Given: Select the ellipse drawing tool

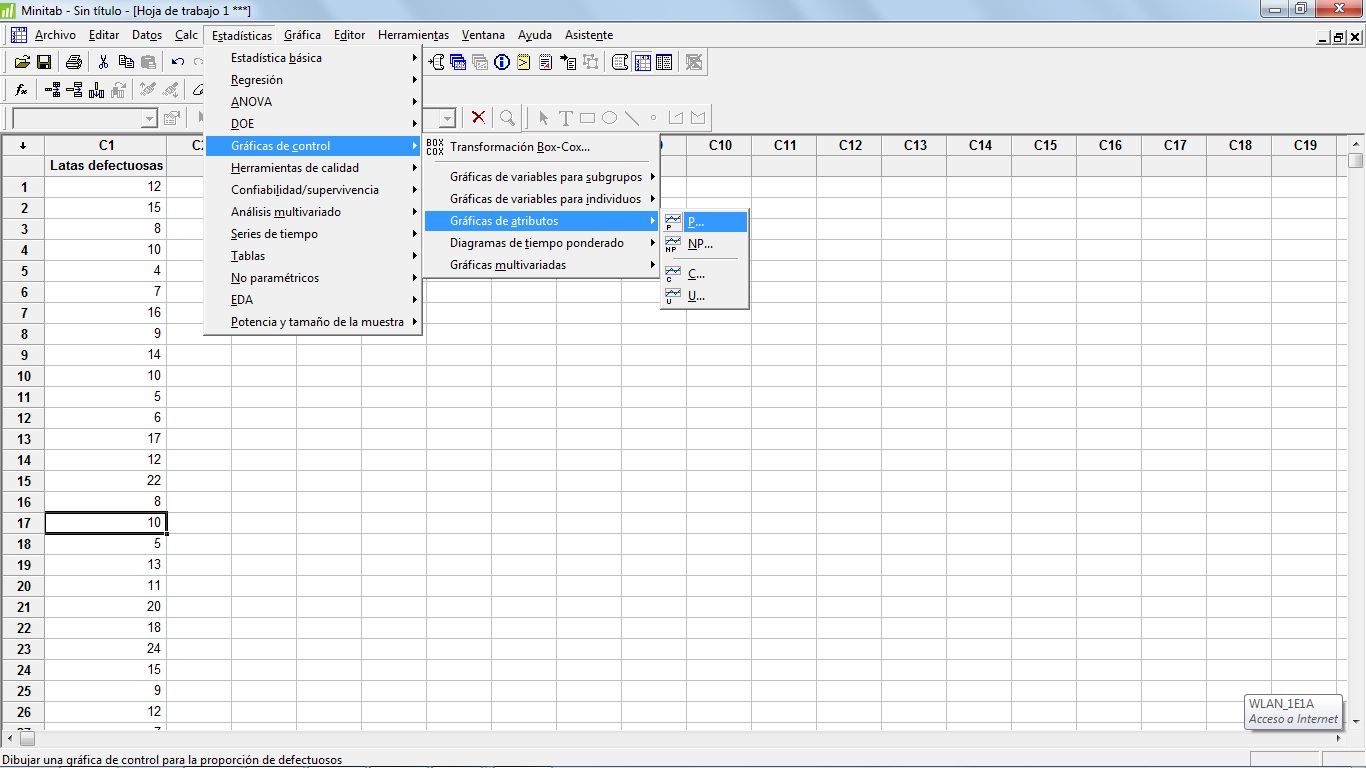Looking at the screenshot, I should [x=610, y=118].
